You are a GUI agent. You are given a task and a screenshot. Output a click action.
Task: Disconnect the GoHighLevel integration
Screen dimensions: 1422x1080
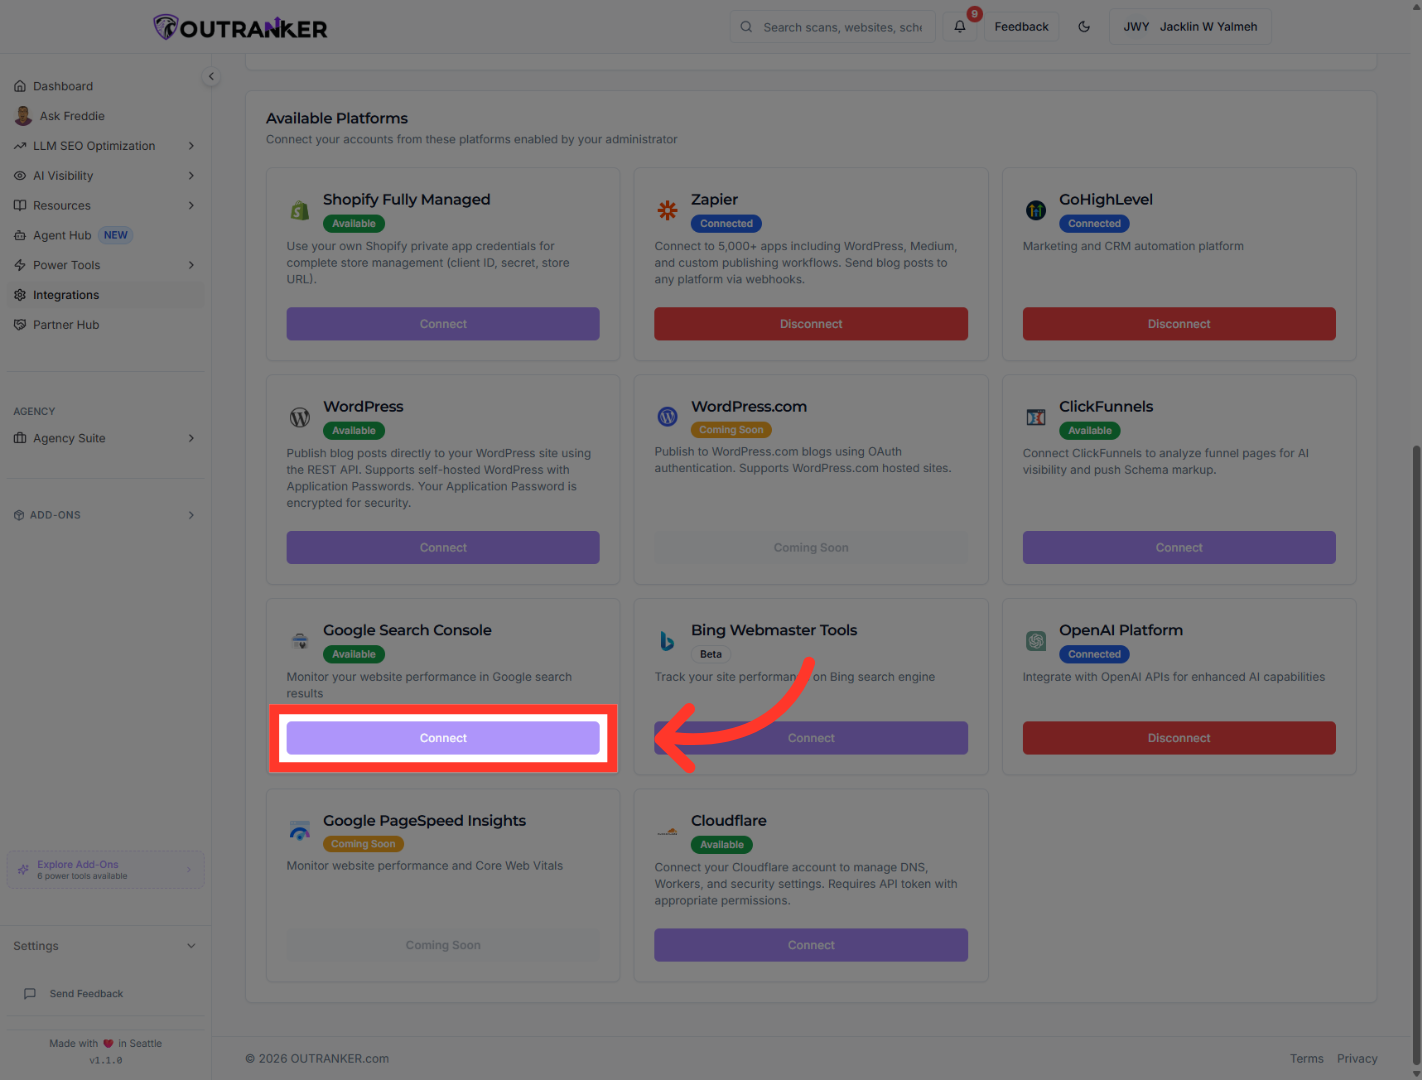(x=1179, y=324)
